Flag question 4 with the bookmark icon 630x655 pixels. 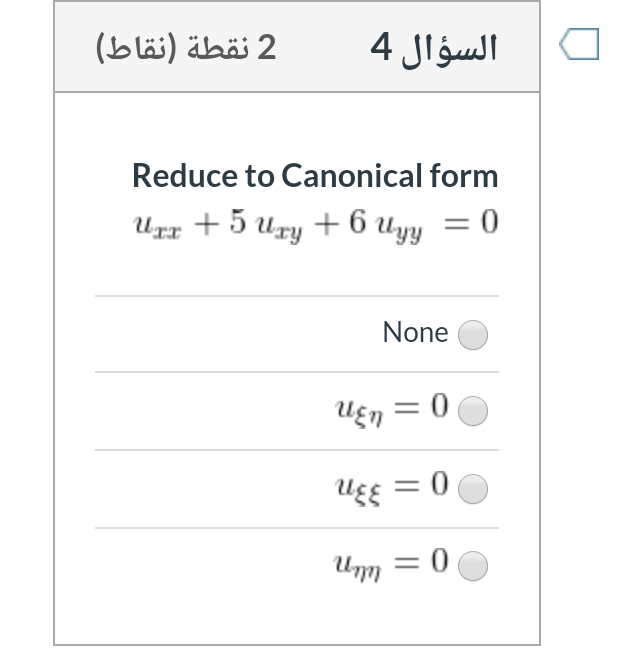point(580,45)
